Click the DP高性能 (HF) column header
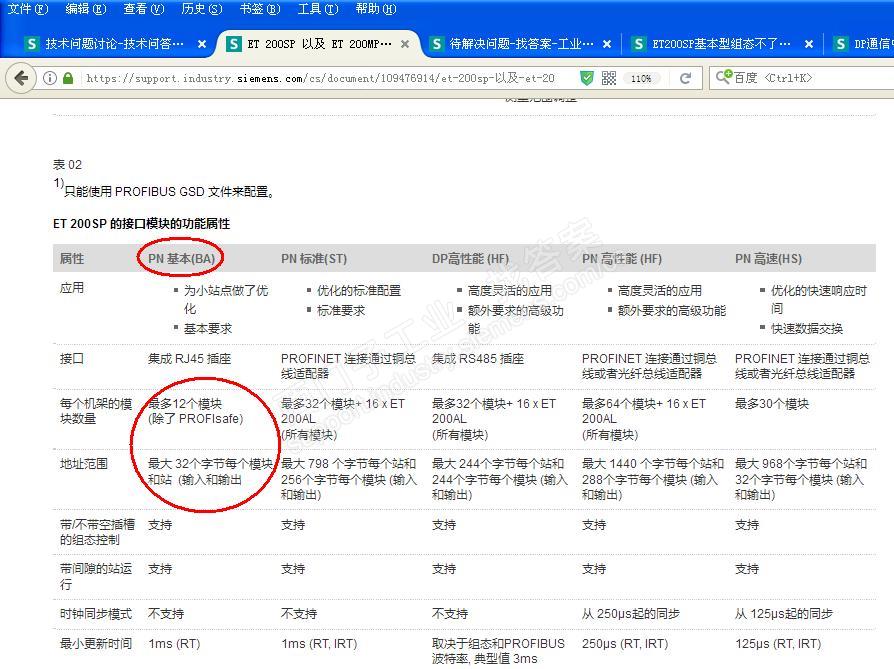 point(470,258)
